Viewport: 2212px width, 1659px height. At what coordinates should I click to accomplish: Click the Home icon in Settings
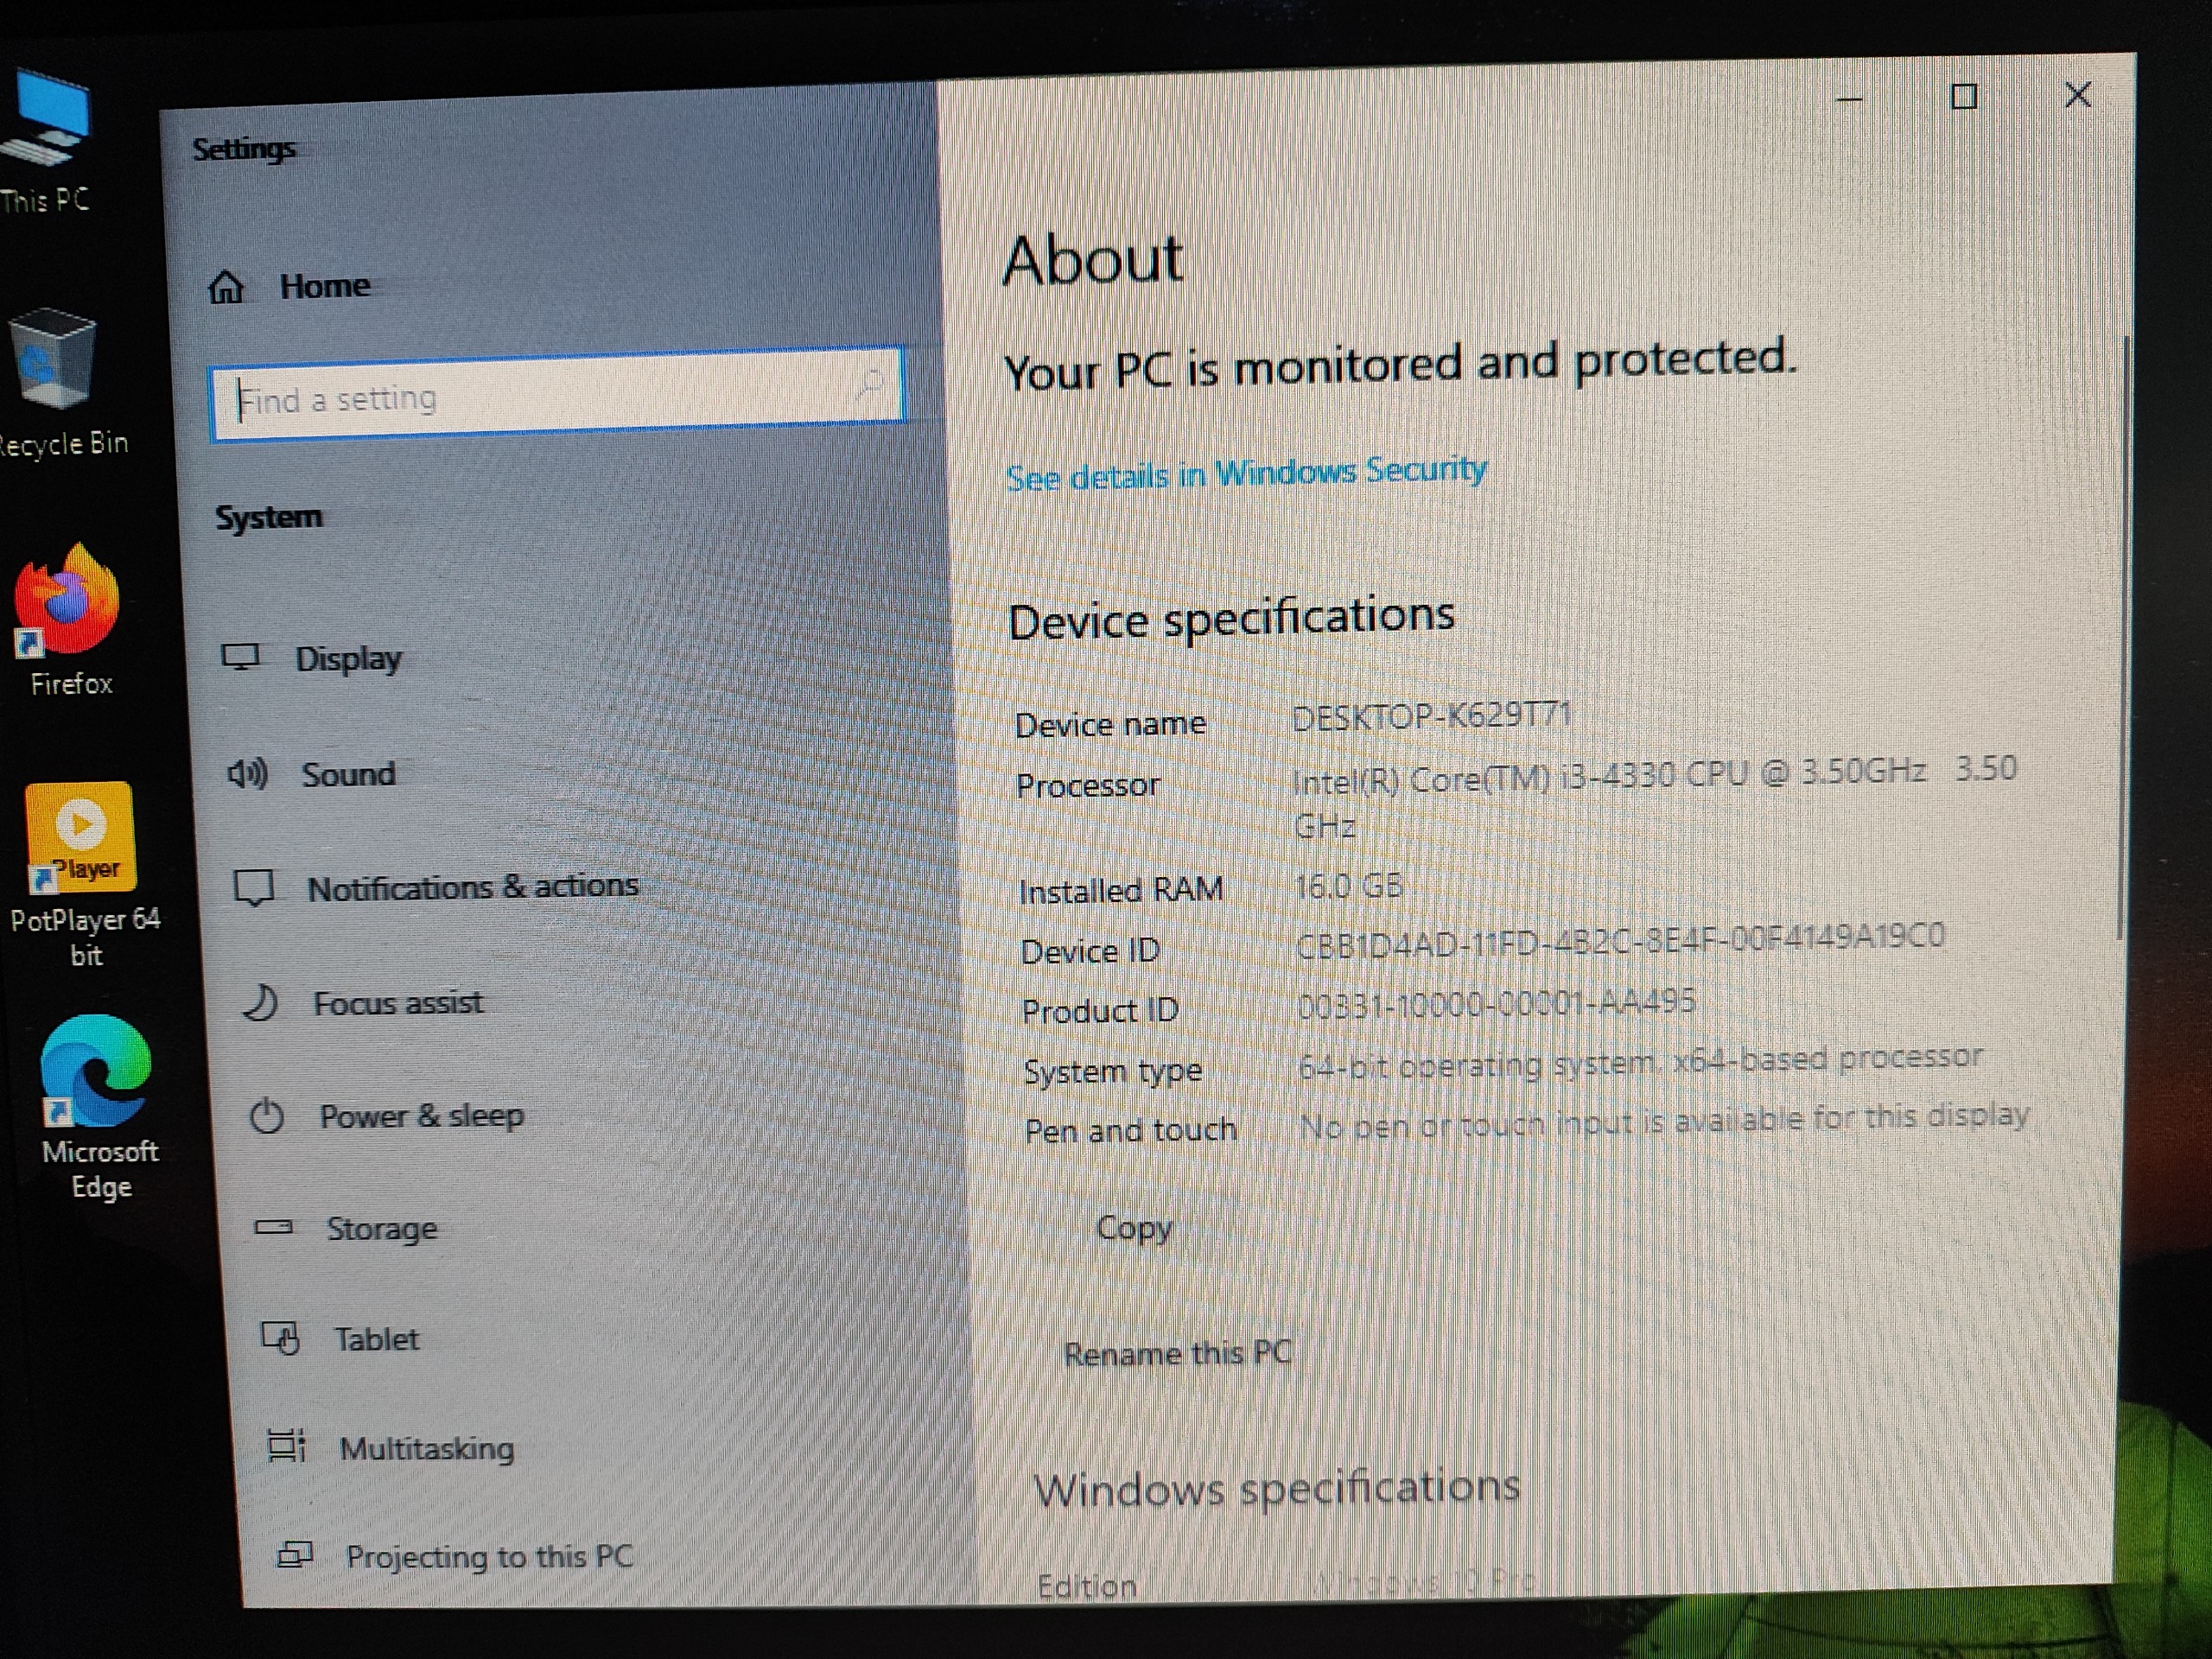click(226, 288)
